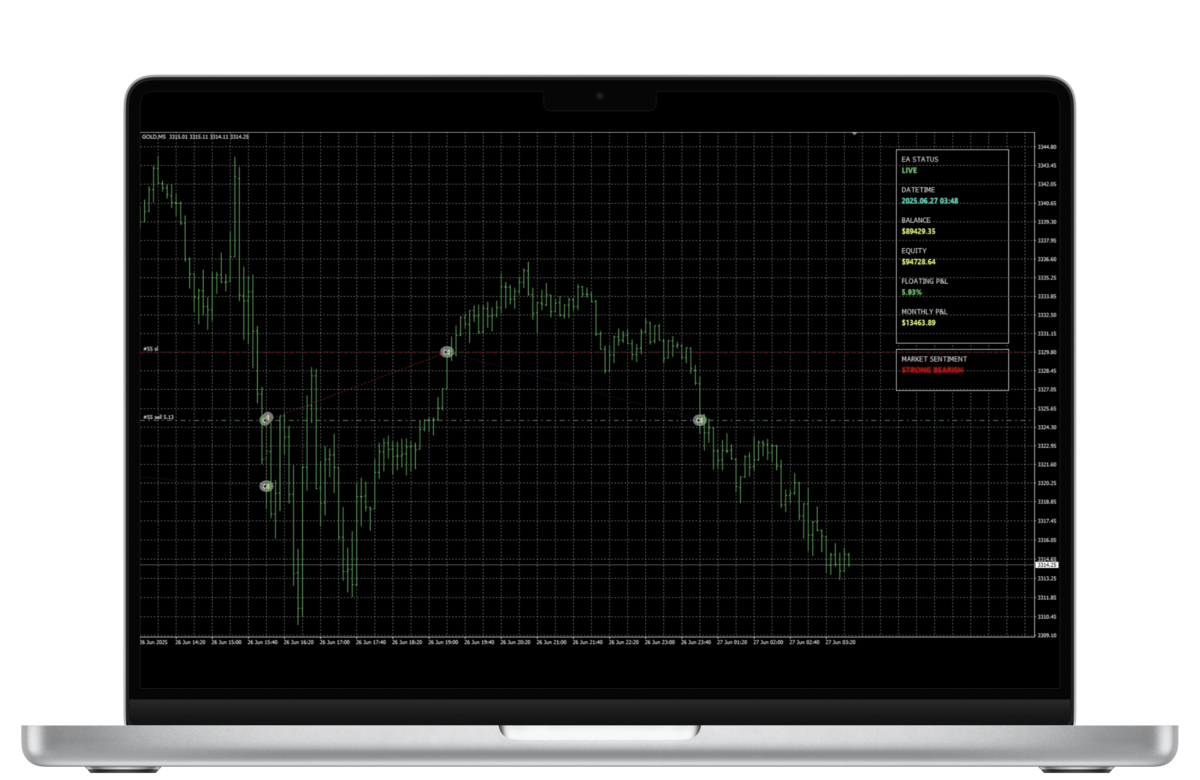Select the #55 sl order label
This screenshot has height=780, width=1200.
pyautogui.click(x=150, y=349)
